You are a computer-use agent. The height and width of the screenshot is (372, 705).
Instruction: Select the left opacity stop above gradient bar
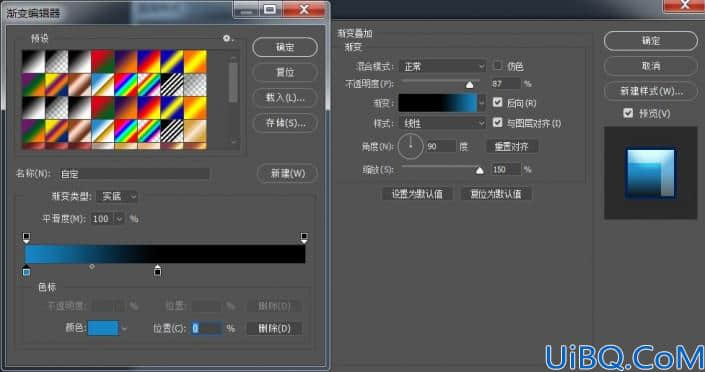click(x=27, y=238)
